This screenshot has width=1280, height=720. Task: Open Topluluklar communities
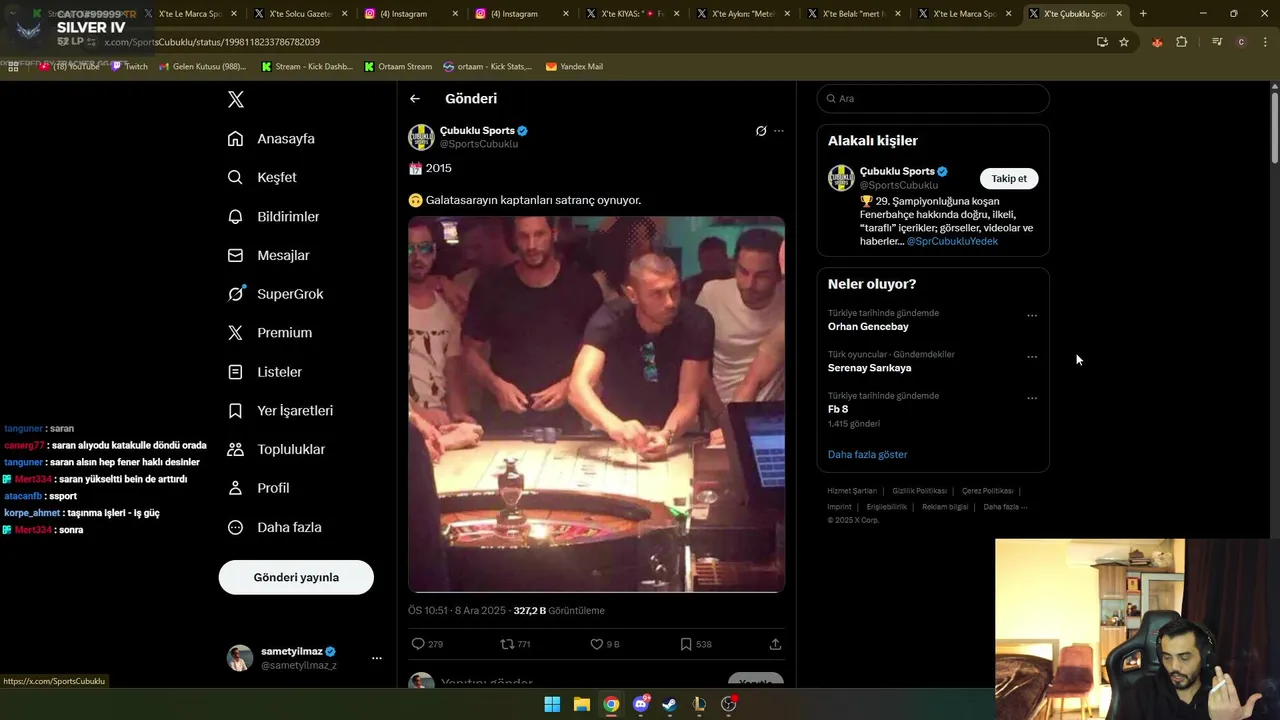pyautogui.click(x=276, y=450)
